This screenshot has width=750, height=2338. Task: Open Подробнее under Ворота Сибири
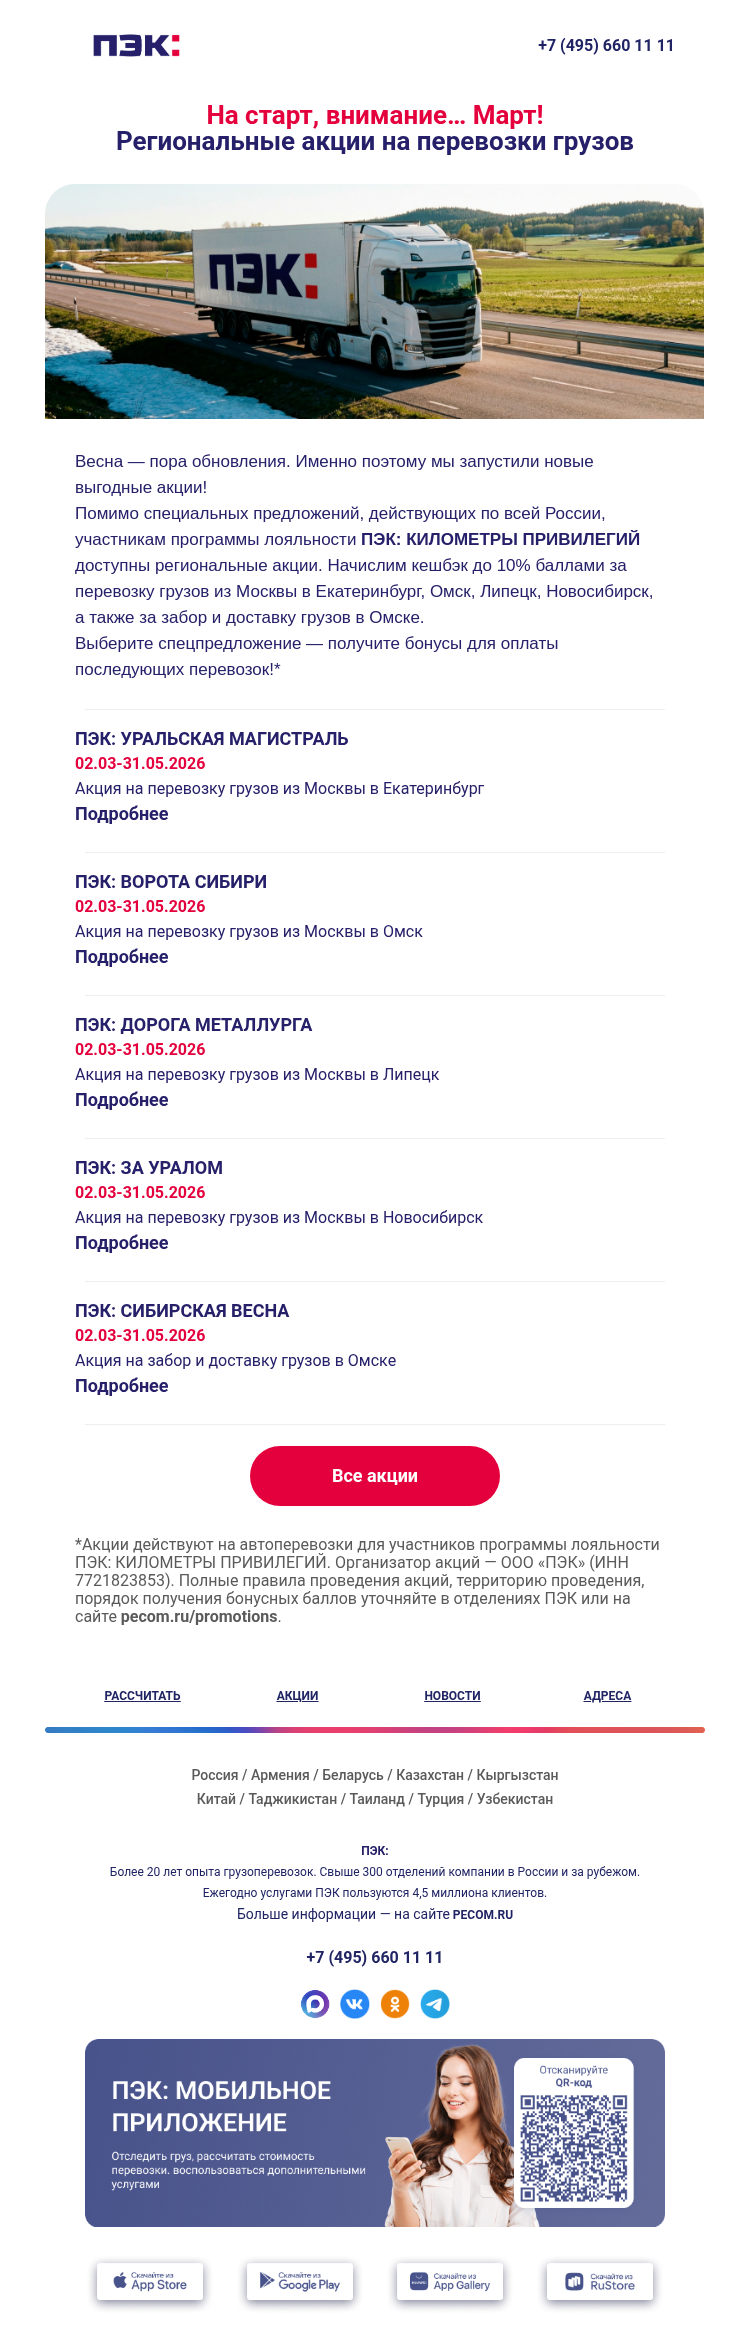tap(122, 957)
